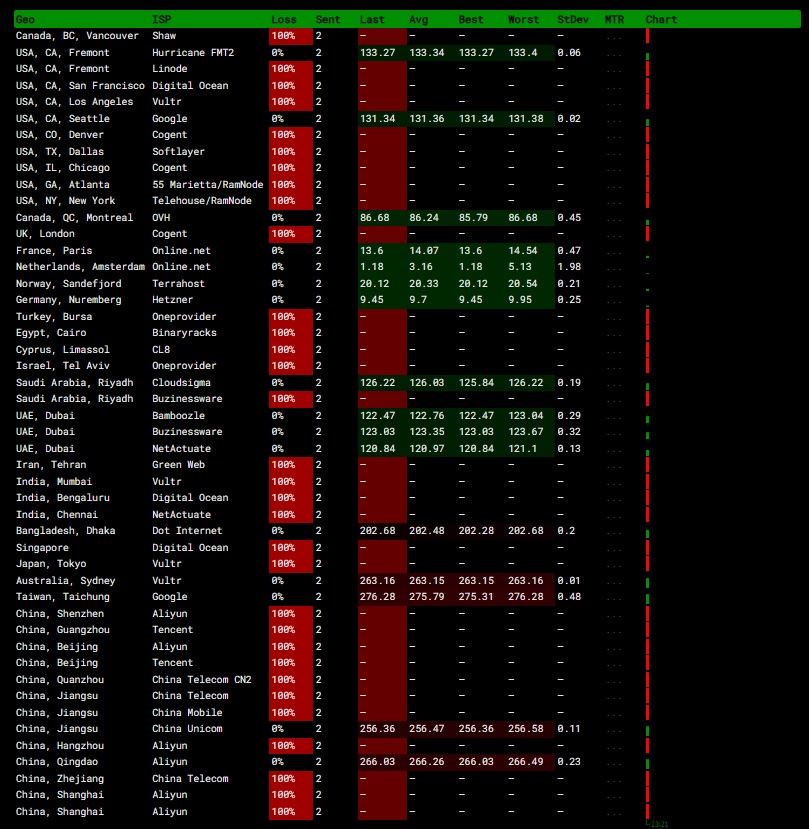This screenshot has height=829, width=809.
Task: Click the Hetzner ISP in Nuremberg row
Action: tap(172, 300)
